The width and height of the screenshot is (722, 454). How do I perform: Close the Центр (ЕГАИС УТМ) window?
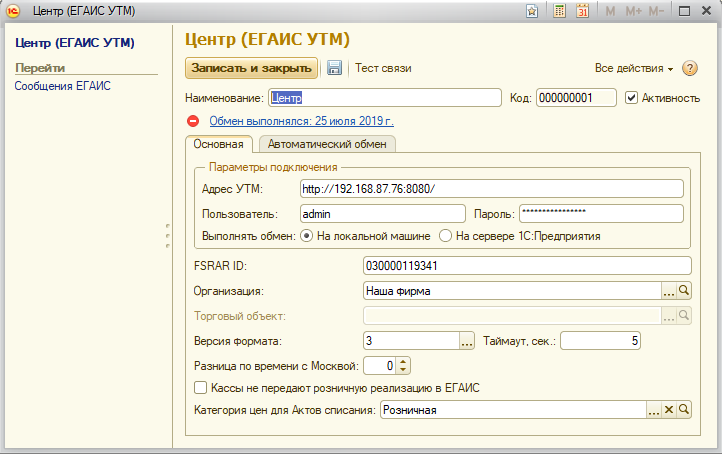click(707, 11)
